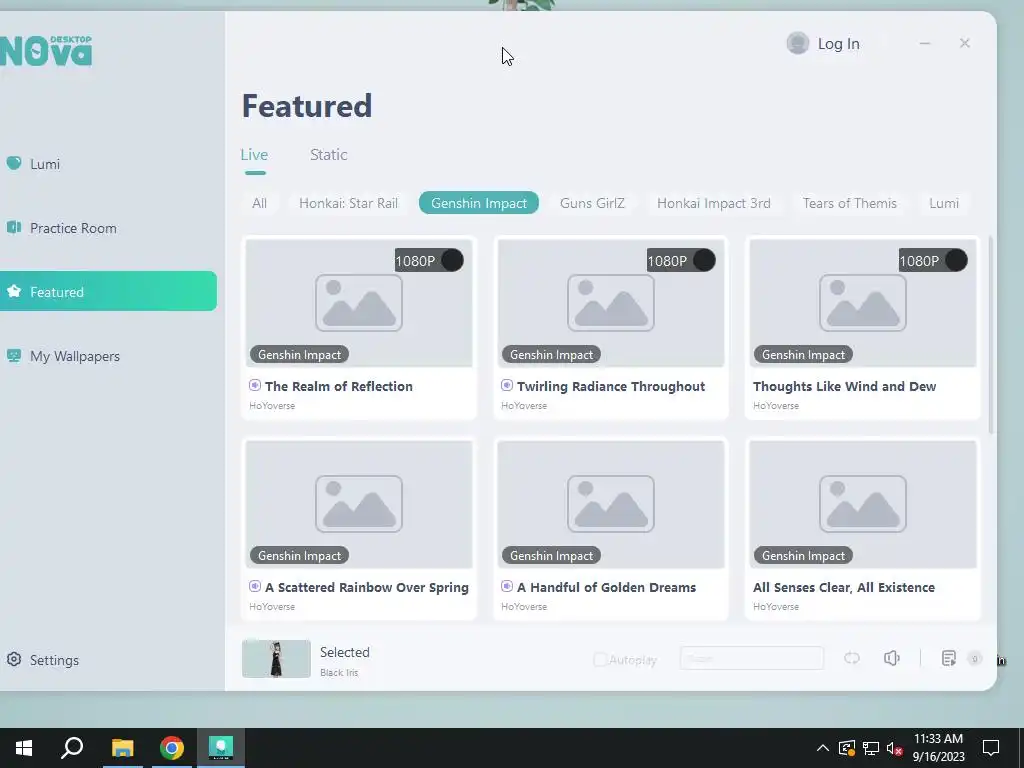This screenshot has width=1024, height=768.
Task: Click the title All Senses Clear, All Existence
Action: 844,587
